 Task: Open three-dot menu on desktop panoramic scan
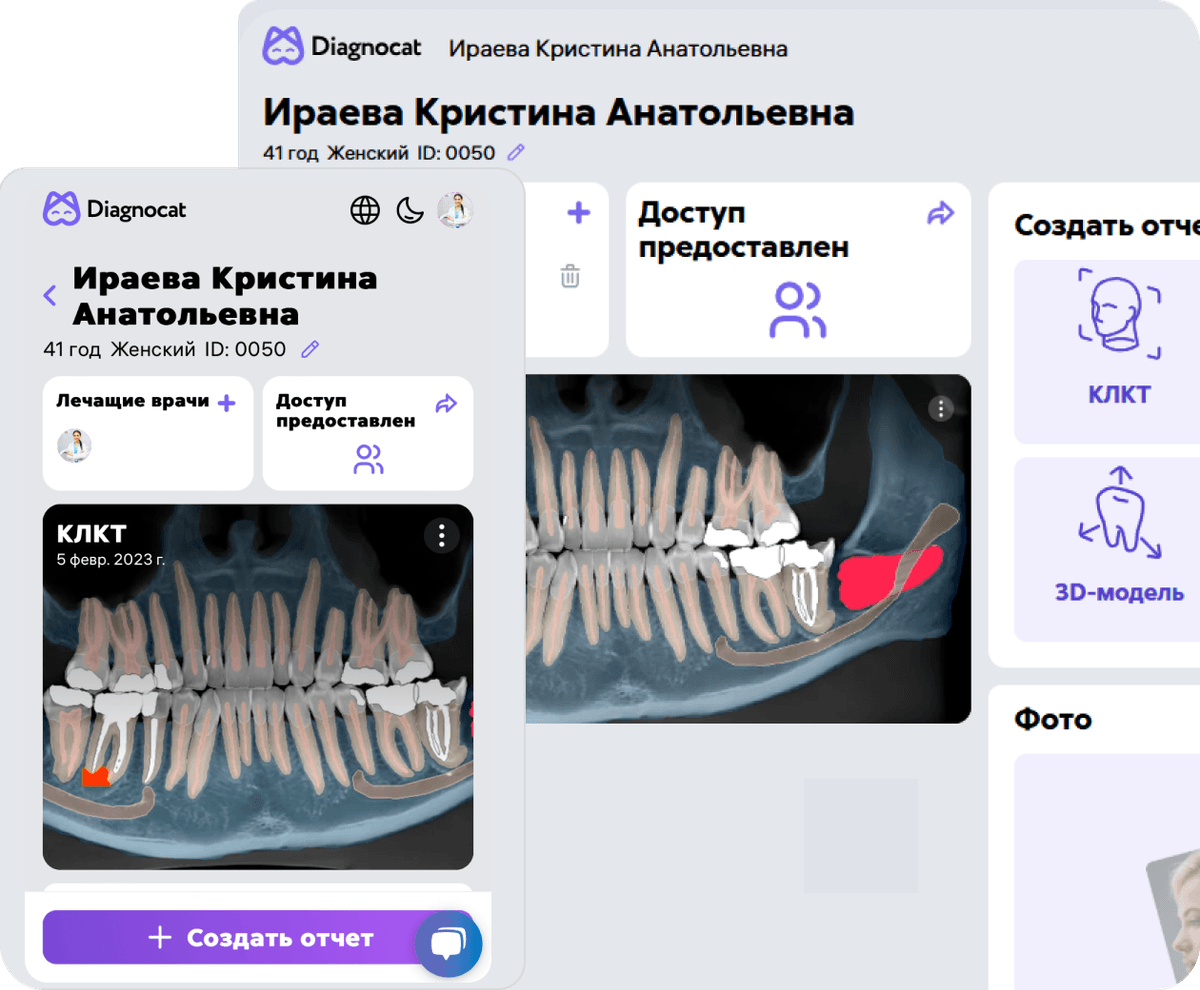[x=940, y=408]
